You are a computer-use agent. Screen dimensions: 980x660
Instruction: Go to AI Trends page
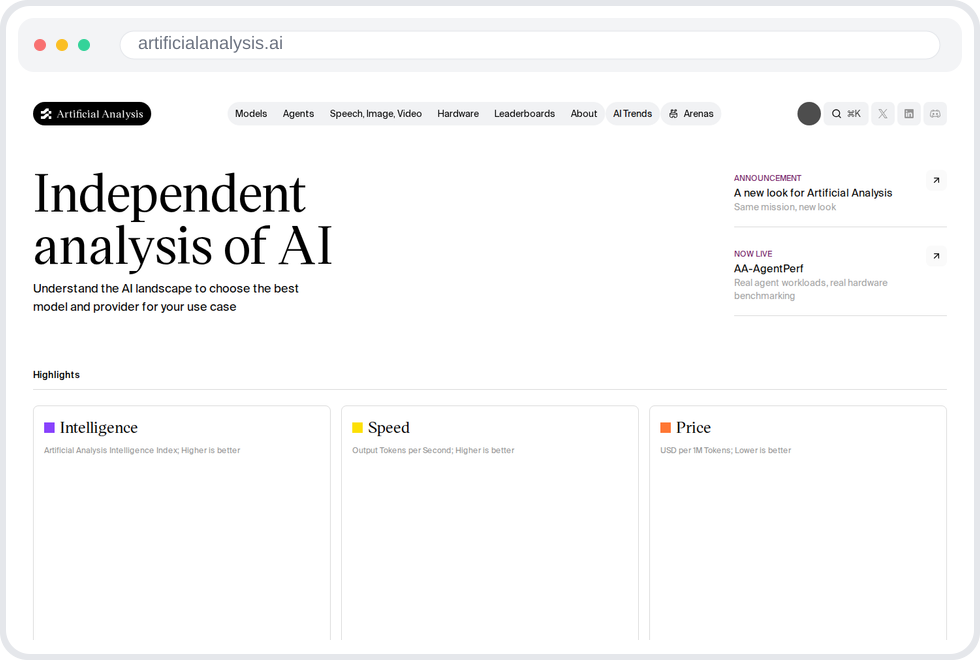point(632,114)
